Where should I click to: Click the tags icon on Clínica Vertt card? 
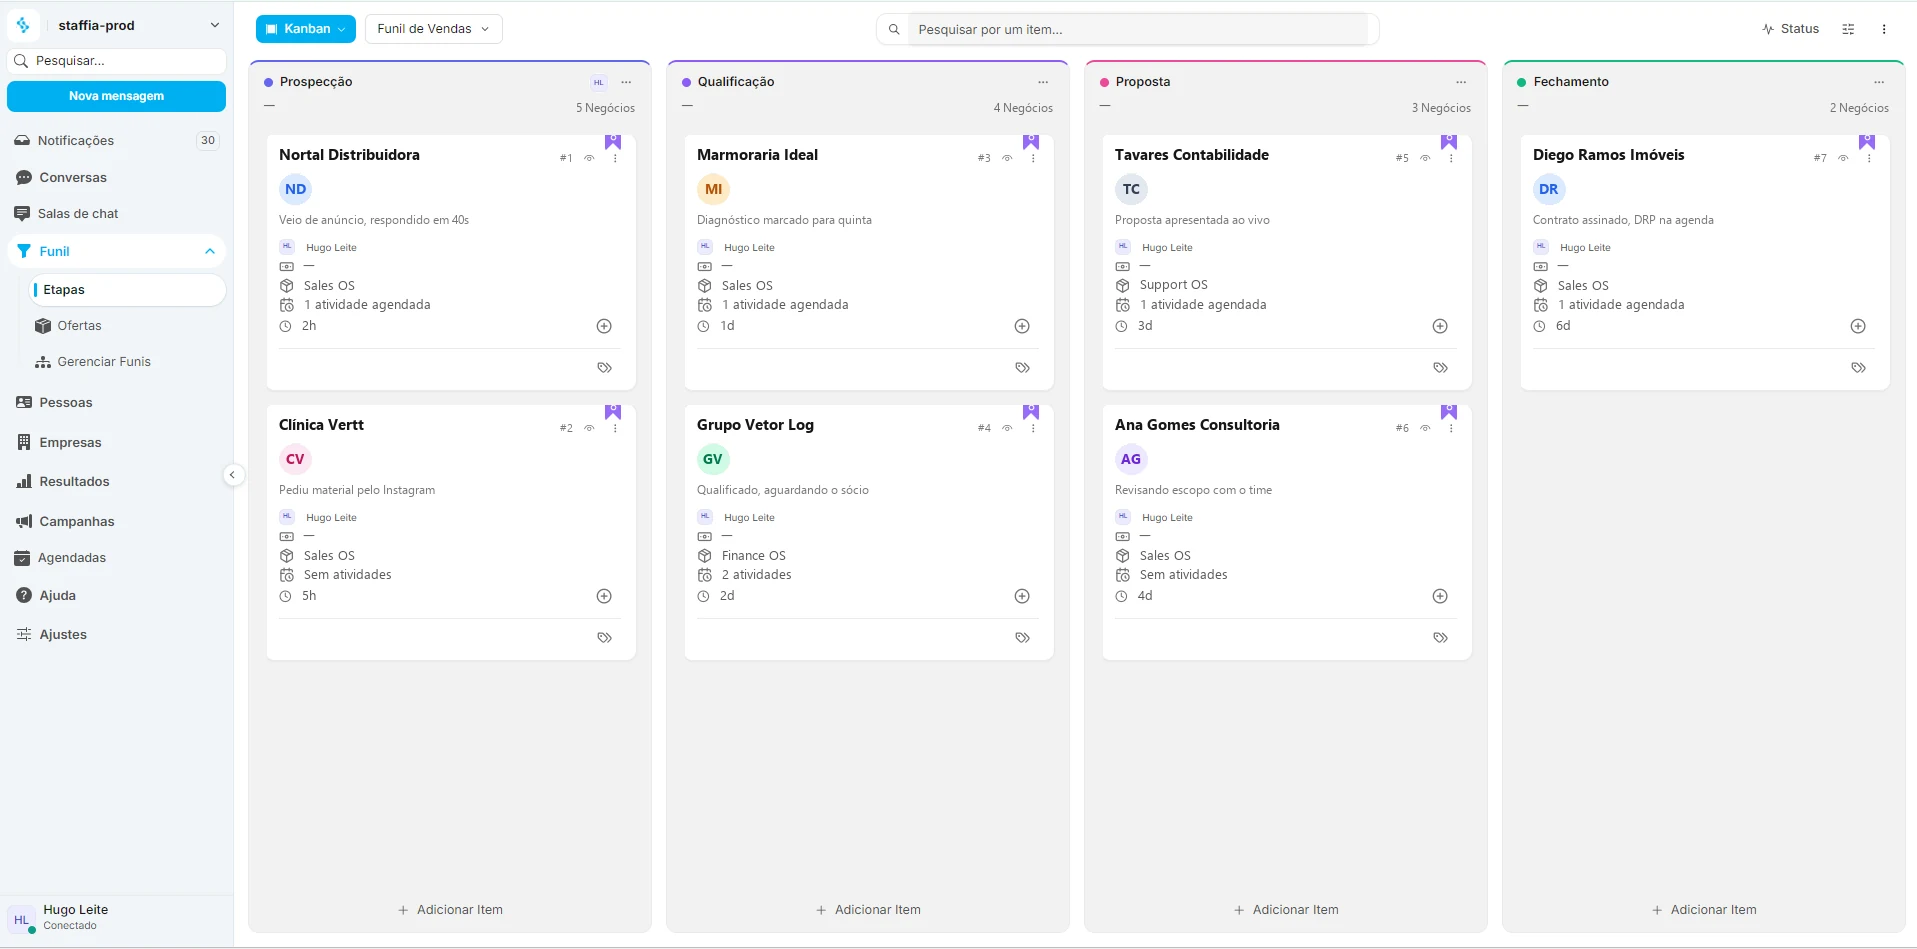[x=604, y=638]
